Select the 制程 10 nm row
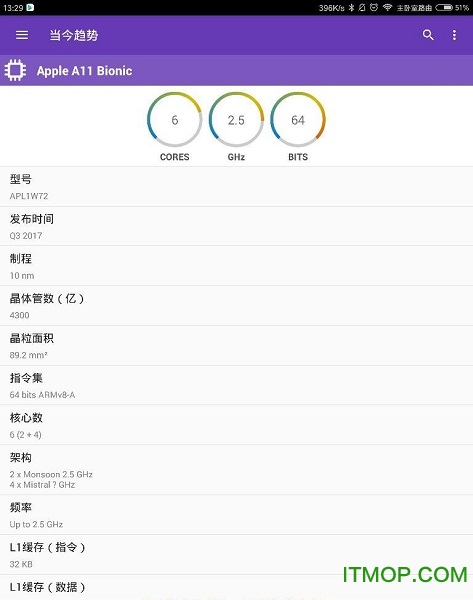 (236, 266)
